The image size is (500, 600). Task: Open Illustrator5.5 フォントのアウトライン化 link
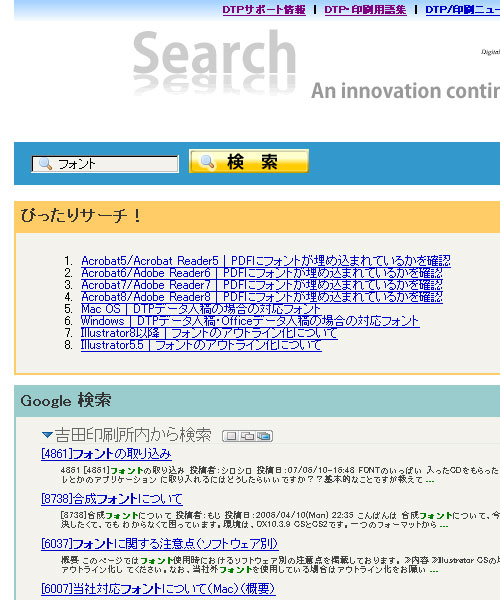[201, 345]
